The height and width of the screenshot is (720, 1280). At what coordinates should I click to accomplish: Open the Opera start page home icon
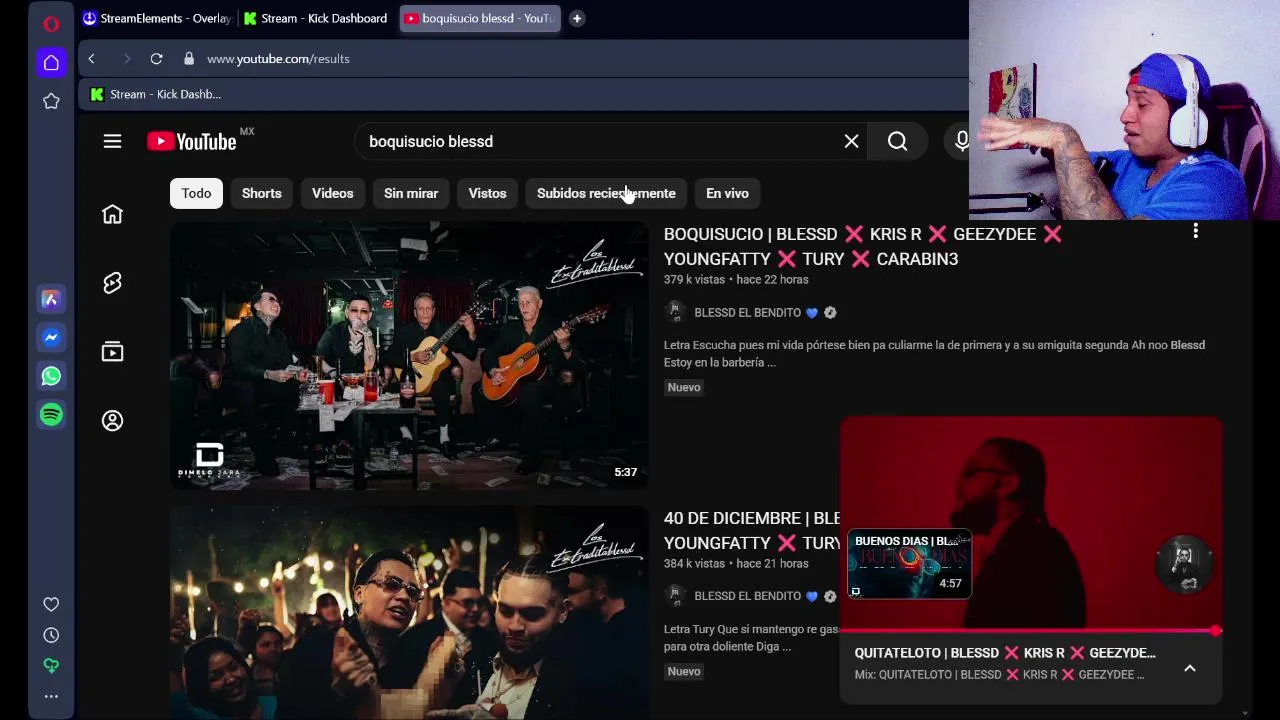click(x=51, y=62)
